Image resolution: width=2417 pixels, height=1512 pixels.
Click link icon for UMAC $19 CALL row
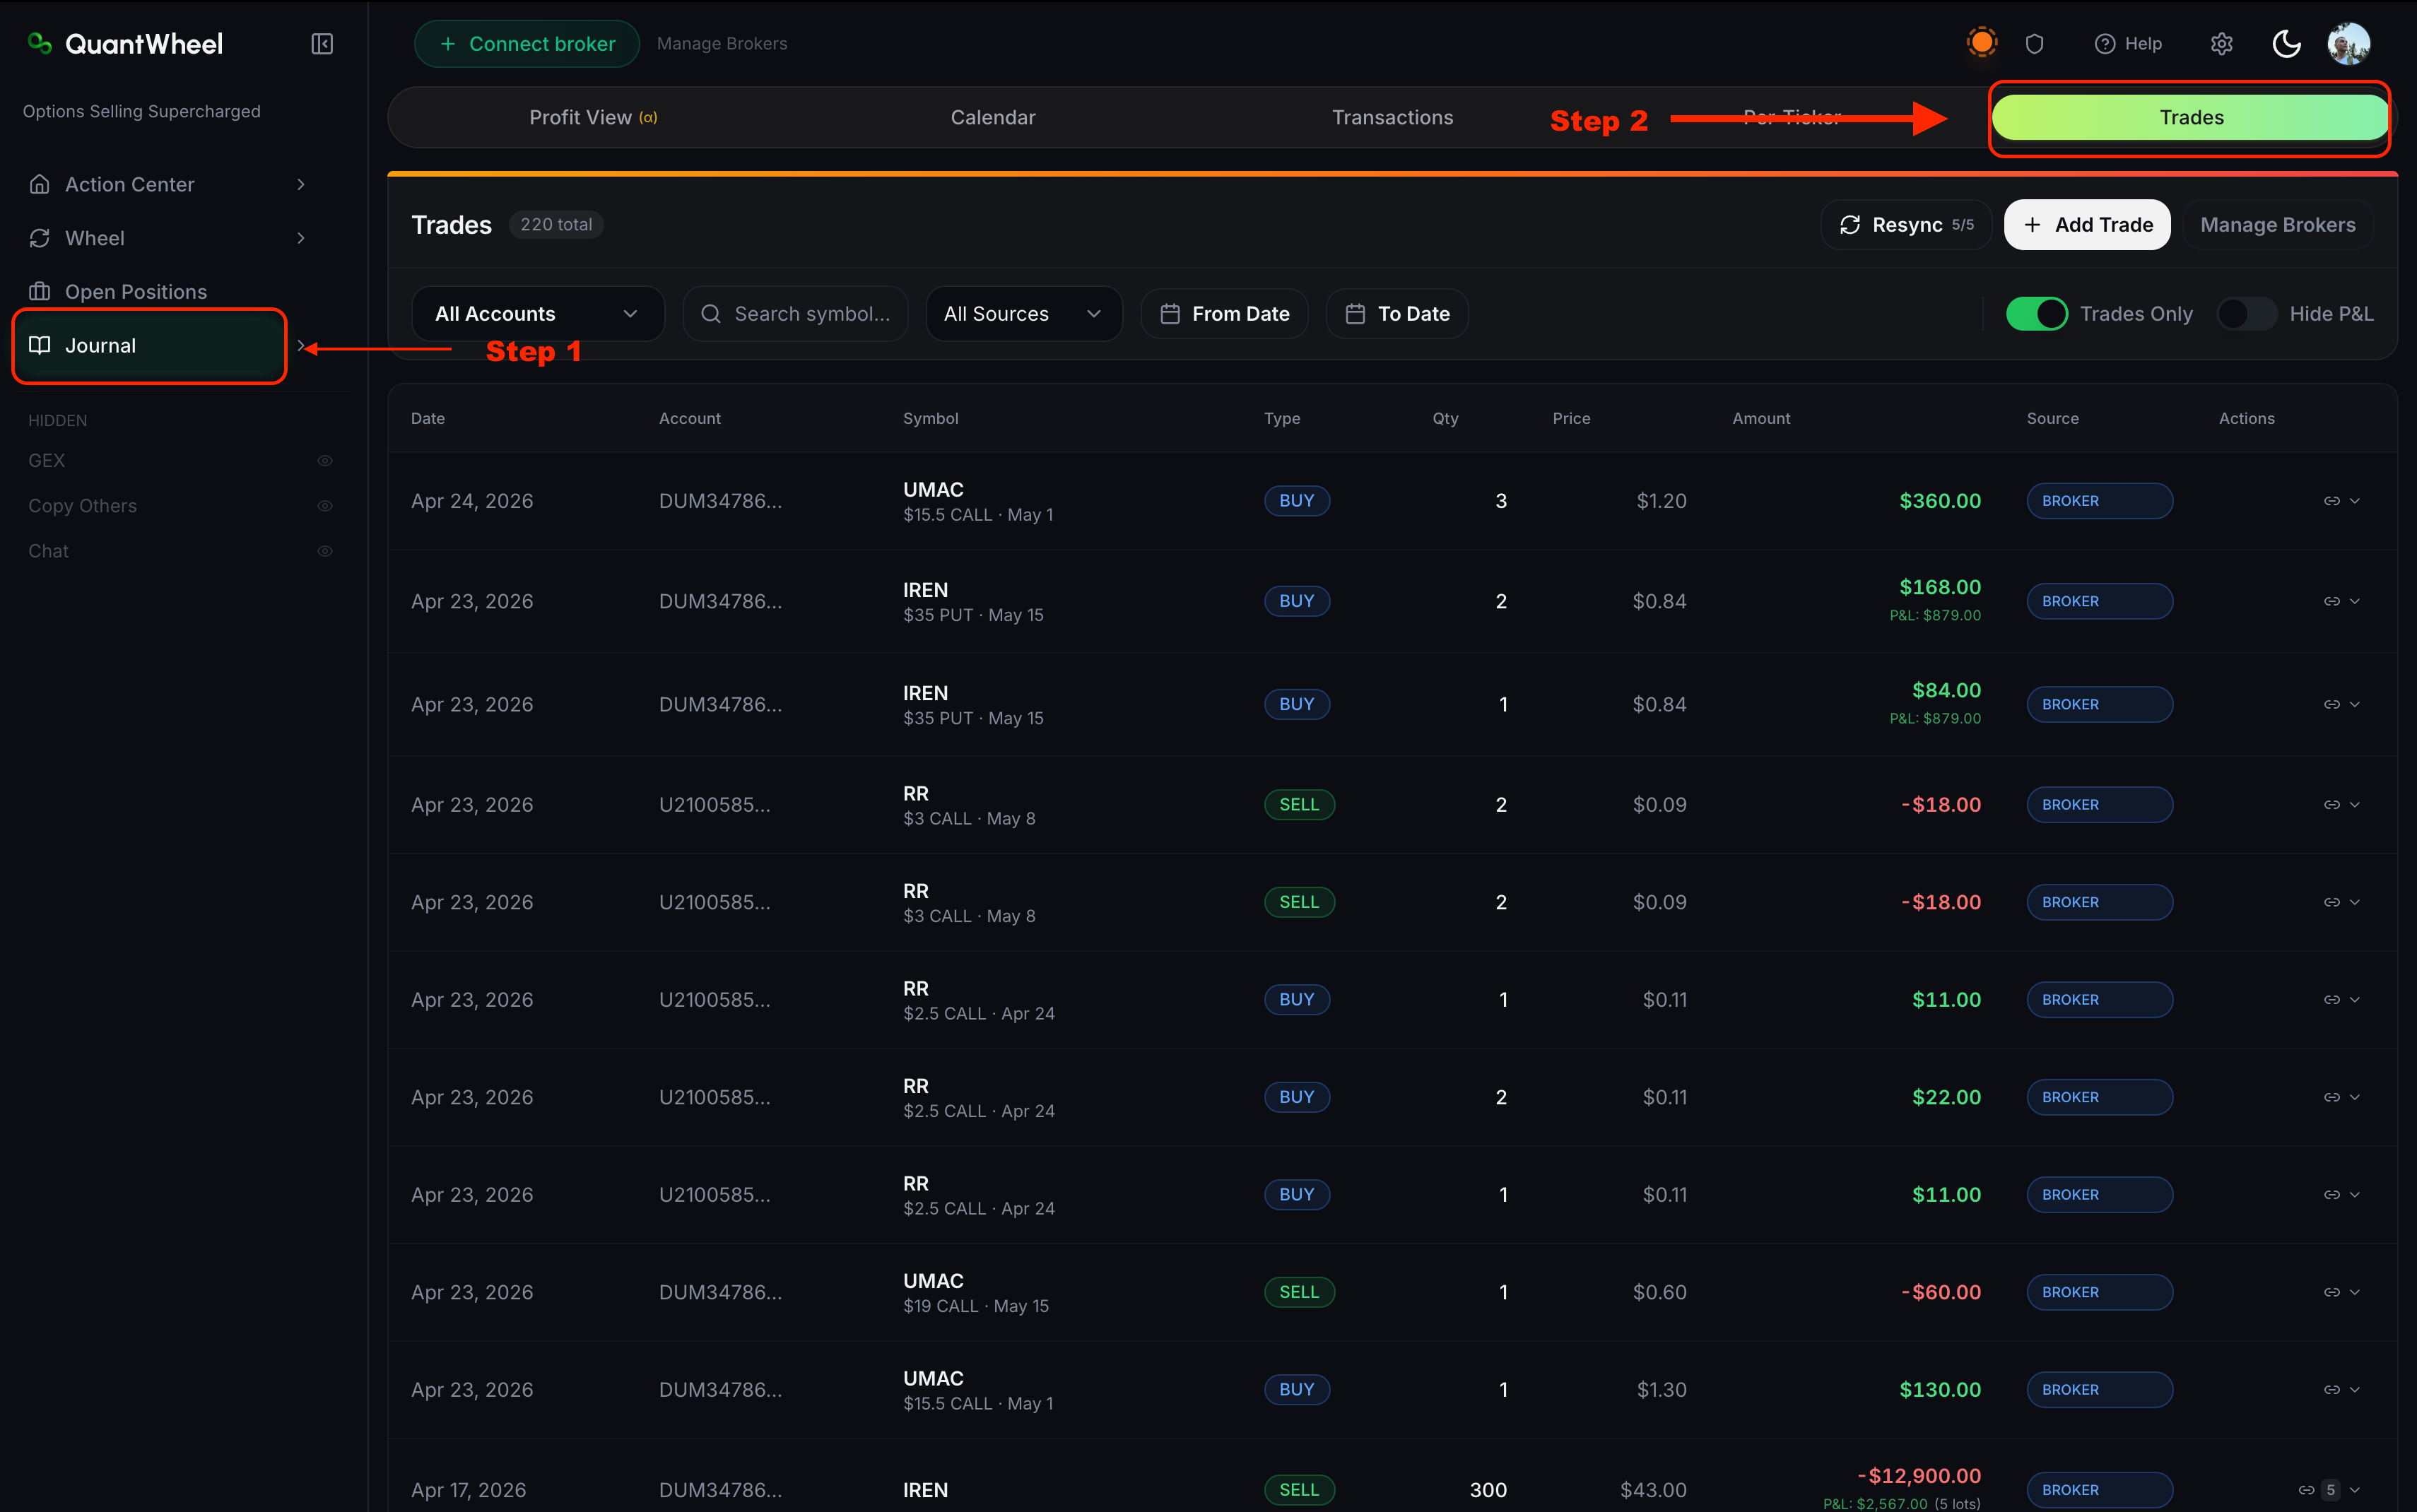click(x=2332, y=1292)
